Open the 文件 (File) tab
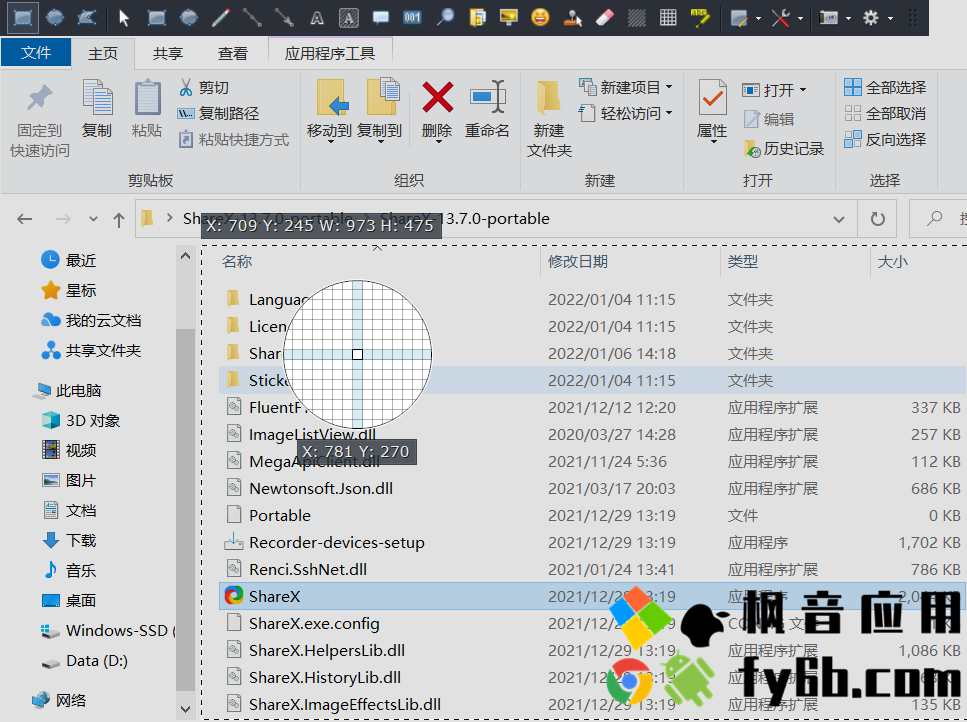The height and width of the screenshot is (722, 967). (36, 53)
